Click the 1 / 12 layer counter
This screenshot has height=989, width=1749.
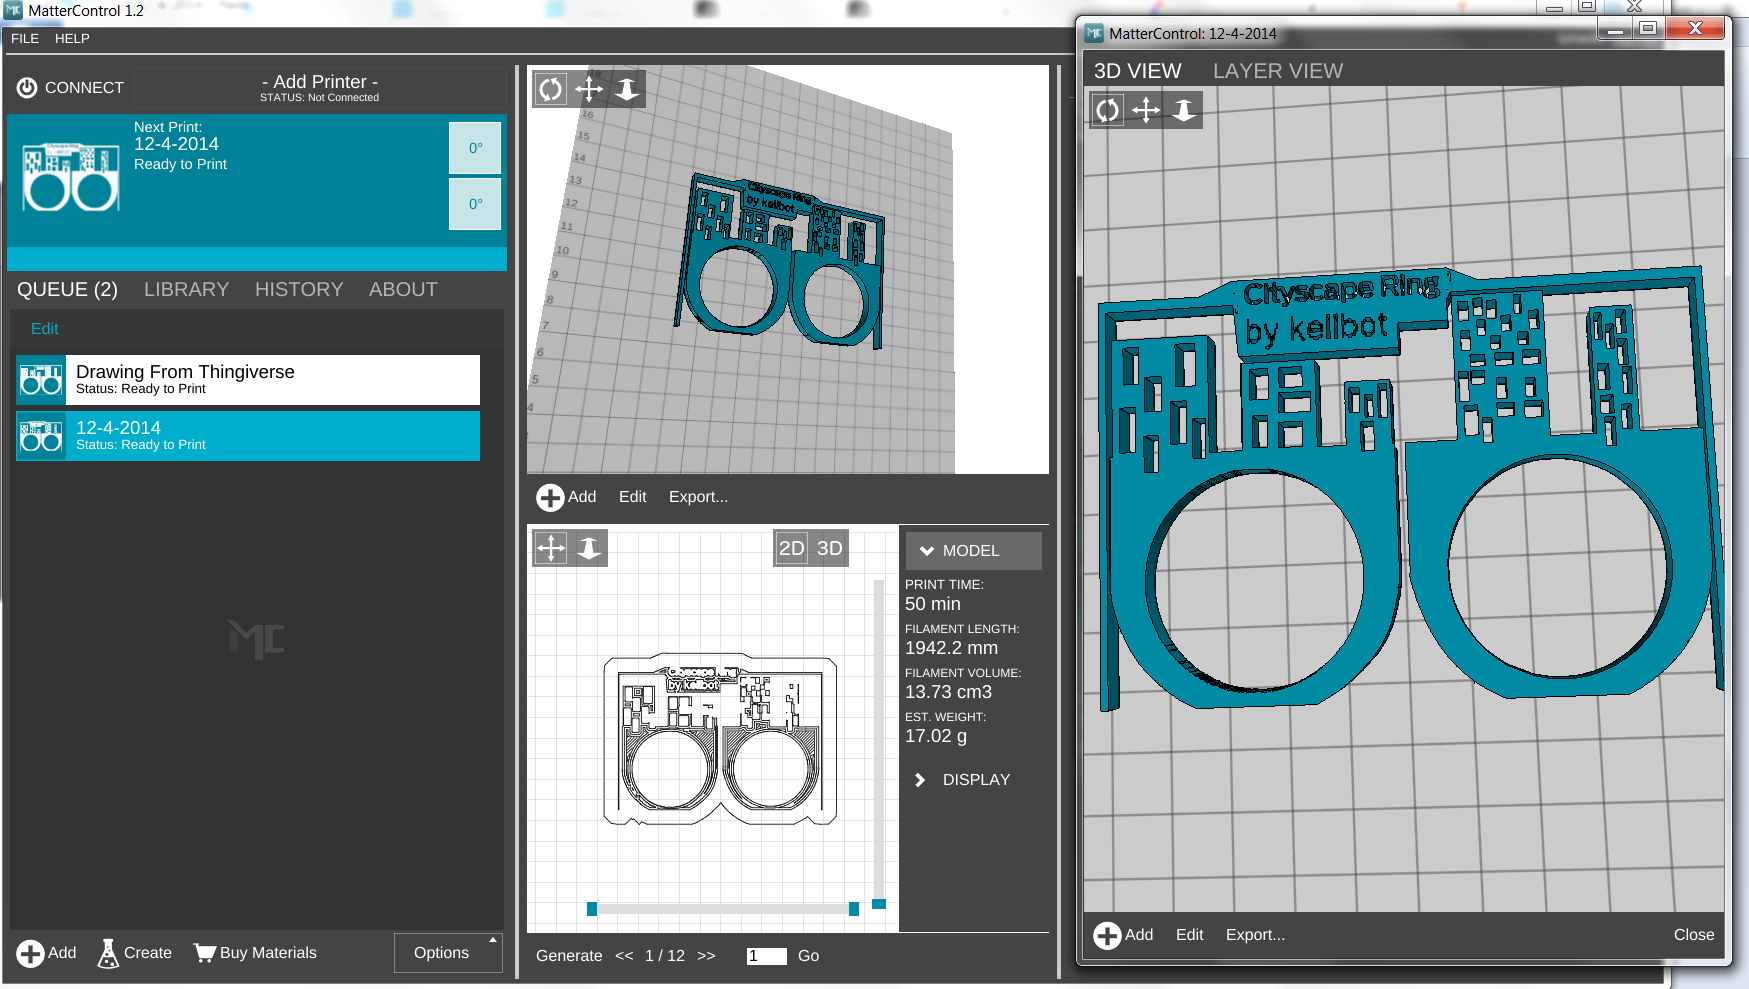(x=665, y=956)
